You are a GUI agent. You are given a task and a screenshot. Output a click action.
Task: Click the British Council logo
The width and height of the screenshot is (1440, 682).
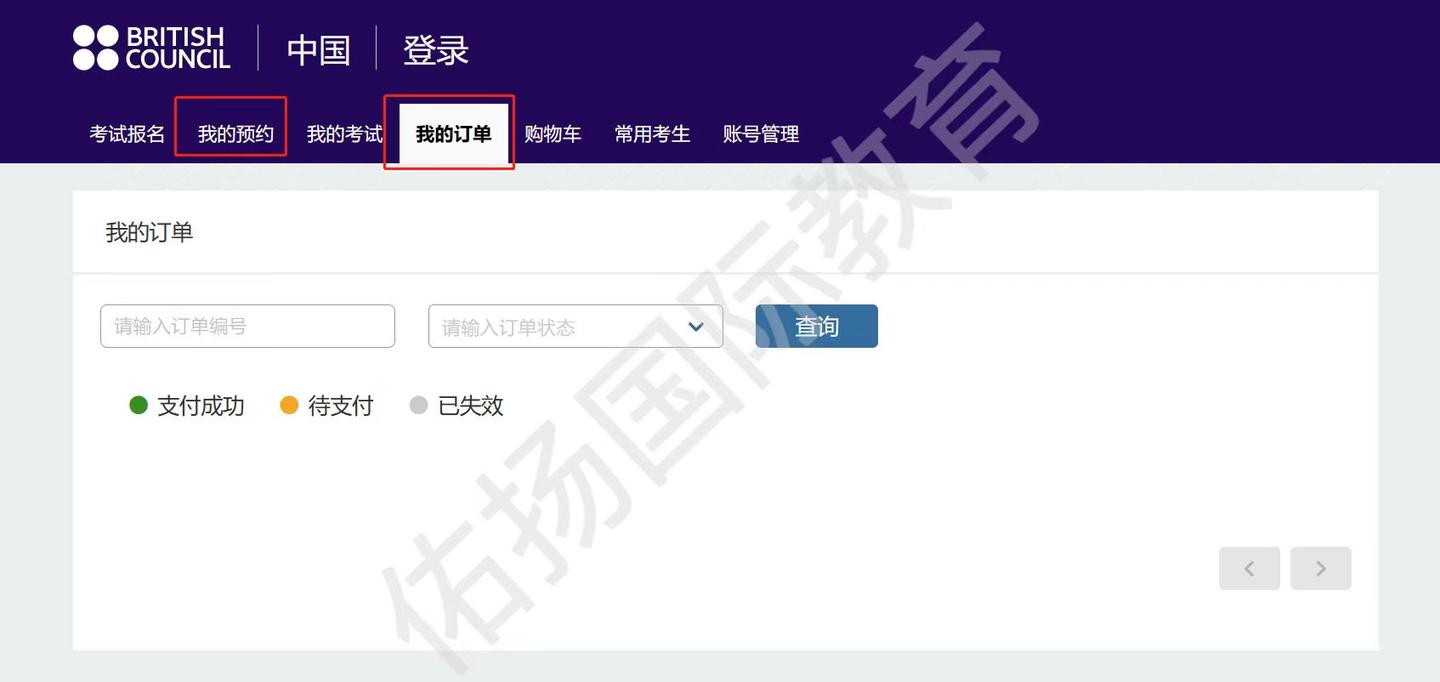(151, 48)
